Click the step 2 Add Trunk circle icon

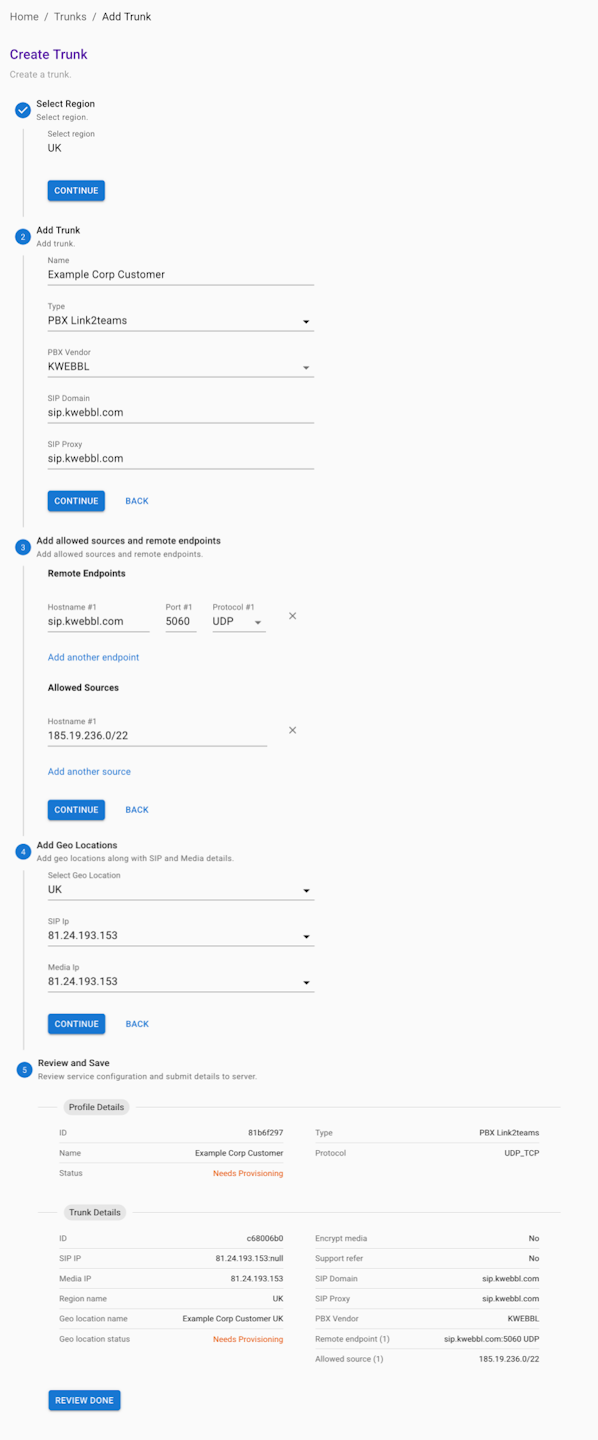point(23,237)
